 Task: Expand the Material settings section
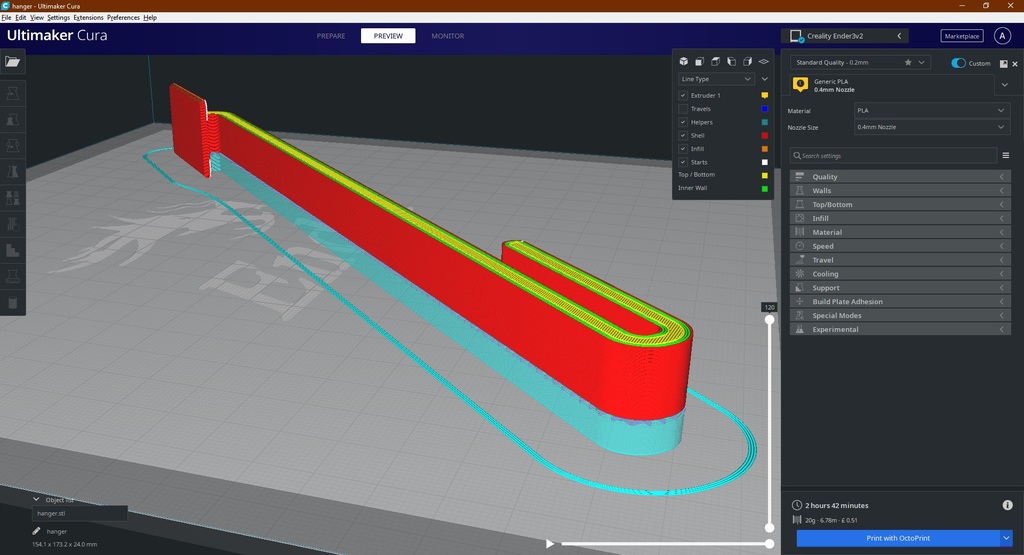[900, 232]
